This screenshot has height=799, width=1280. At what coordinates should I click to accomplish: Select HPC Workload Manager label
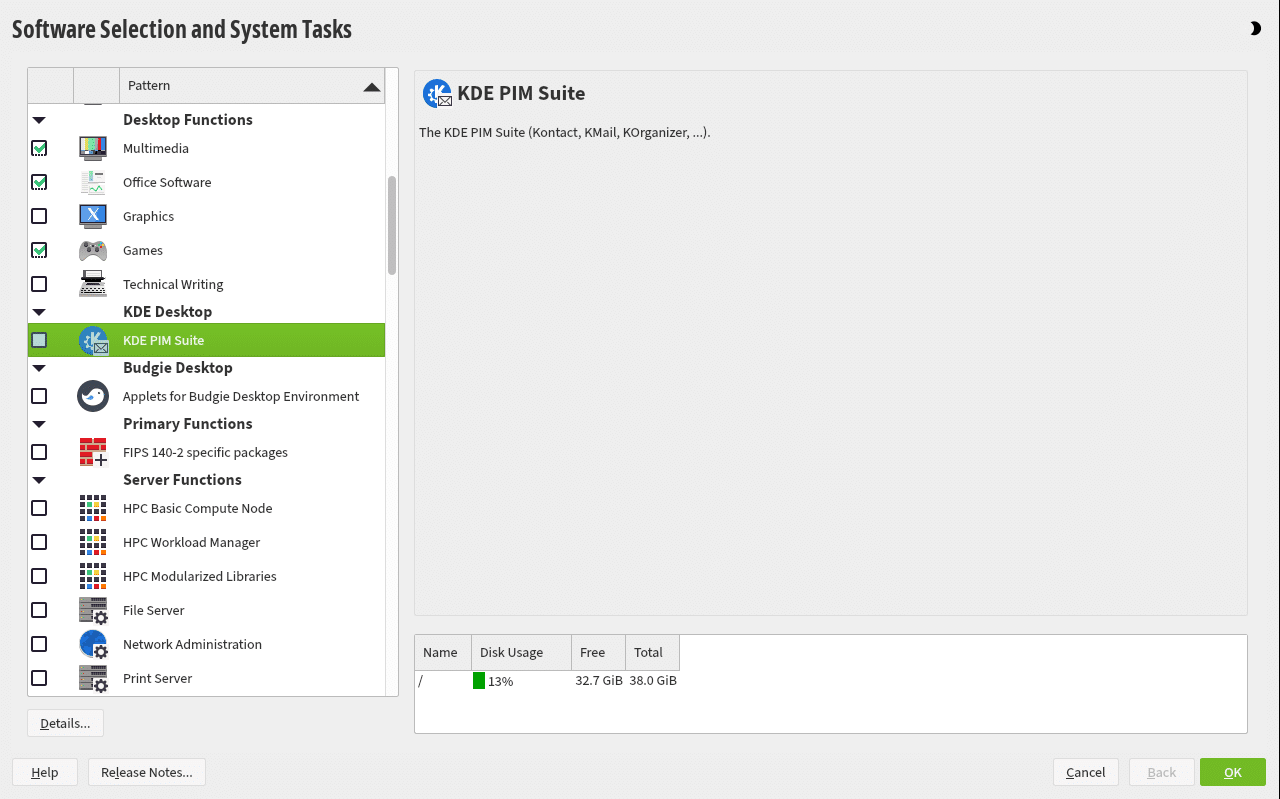pos(191,542)
